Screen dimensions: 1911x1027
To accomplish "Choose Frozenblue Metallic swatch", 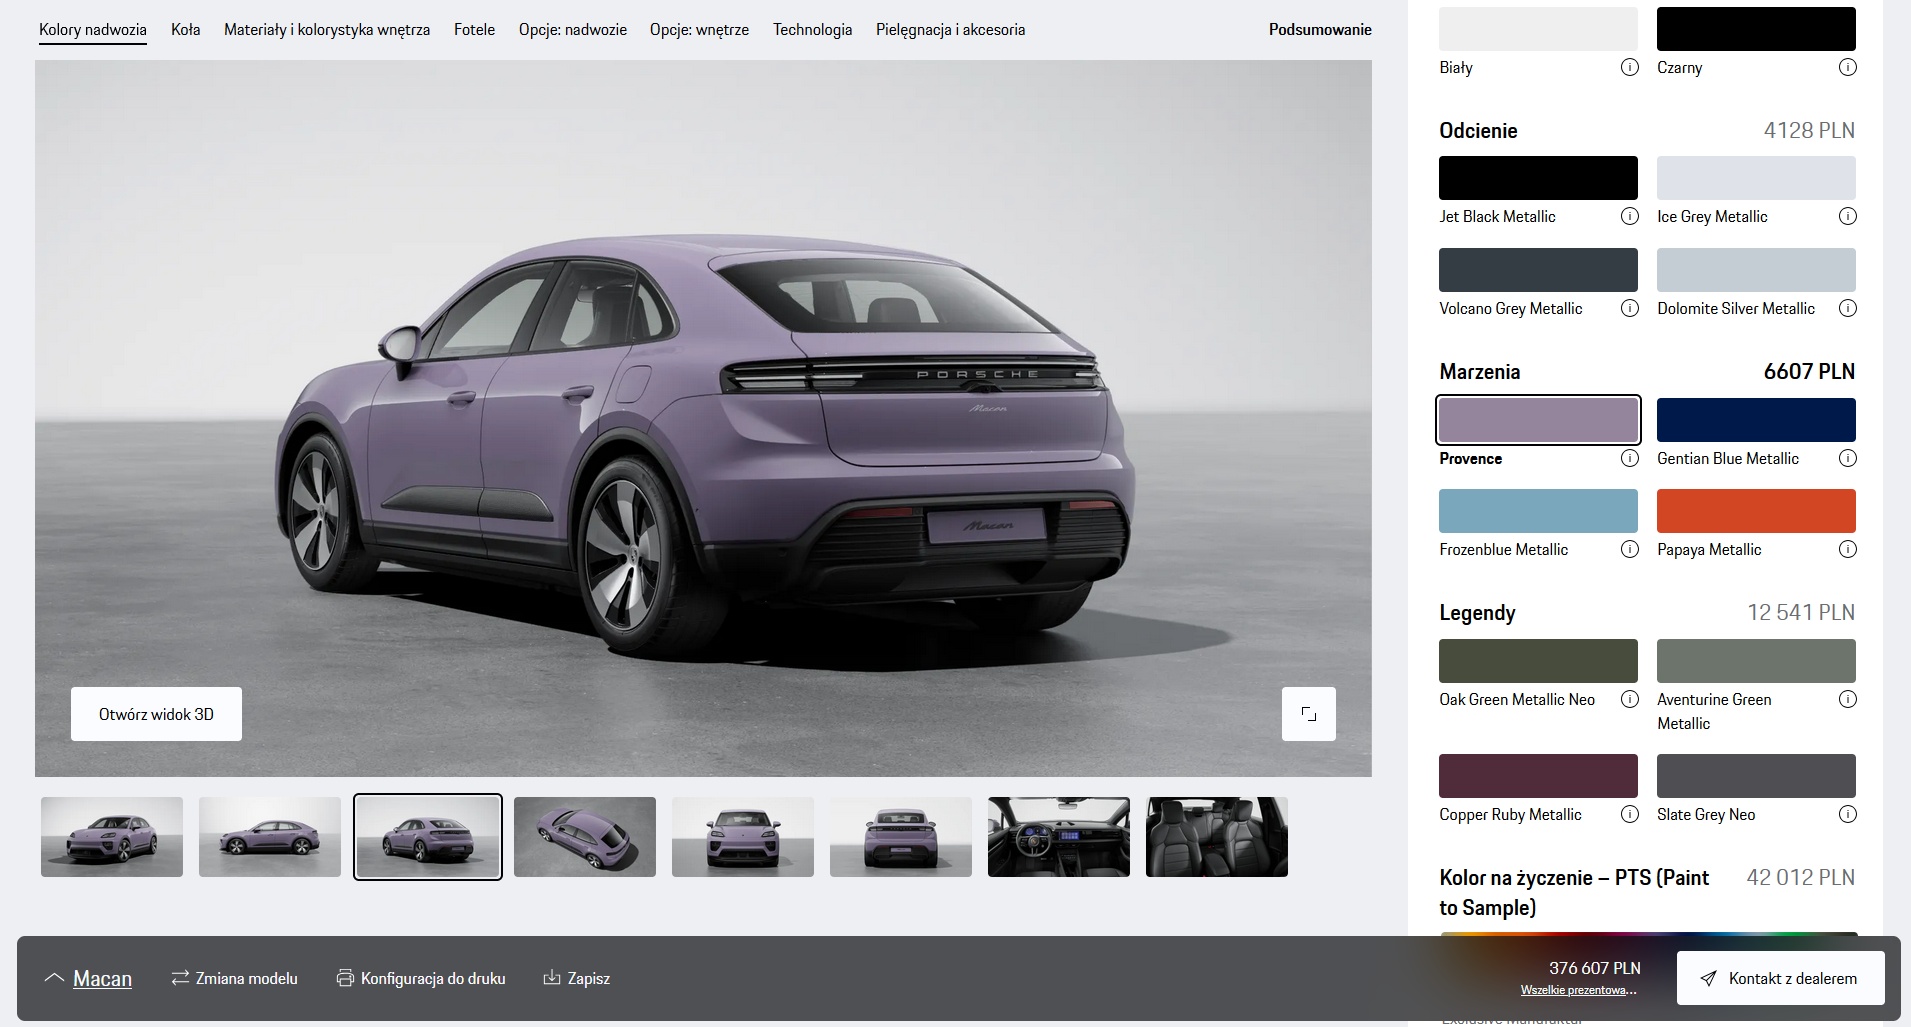I will pyautogui.click(x=1538, y=511).
